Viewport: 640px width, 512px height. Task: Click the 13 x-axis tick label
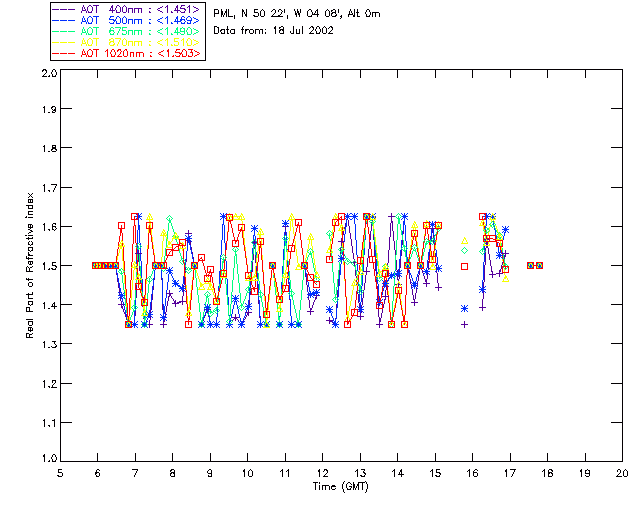pos(360,473)
